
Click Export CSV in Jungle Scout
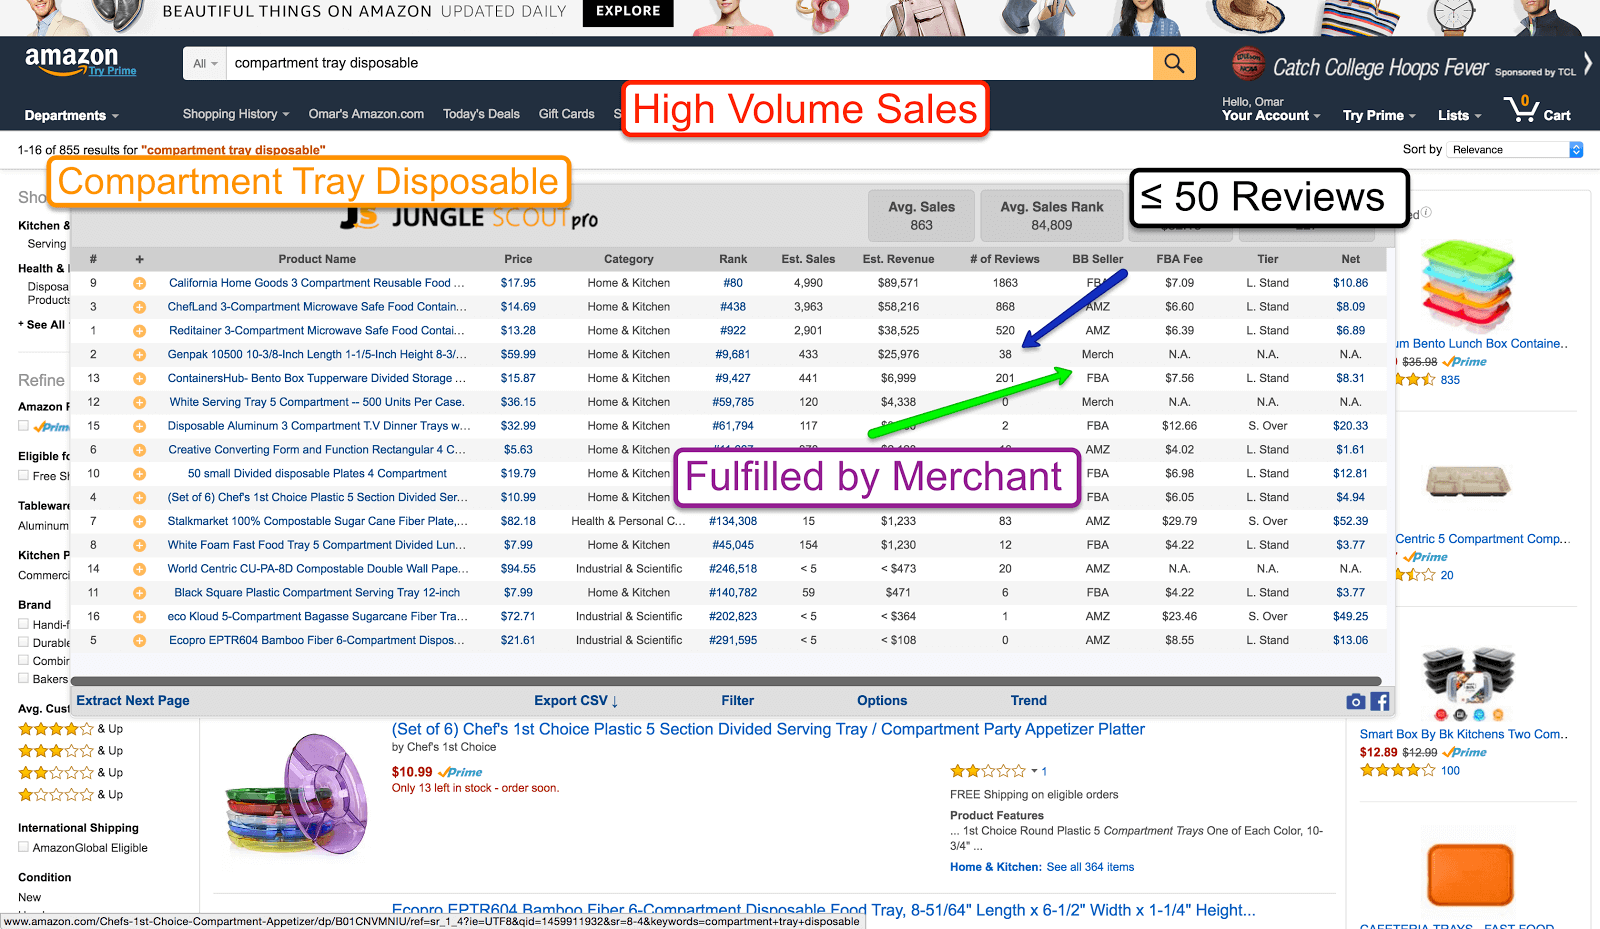(576, 701)
